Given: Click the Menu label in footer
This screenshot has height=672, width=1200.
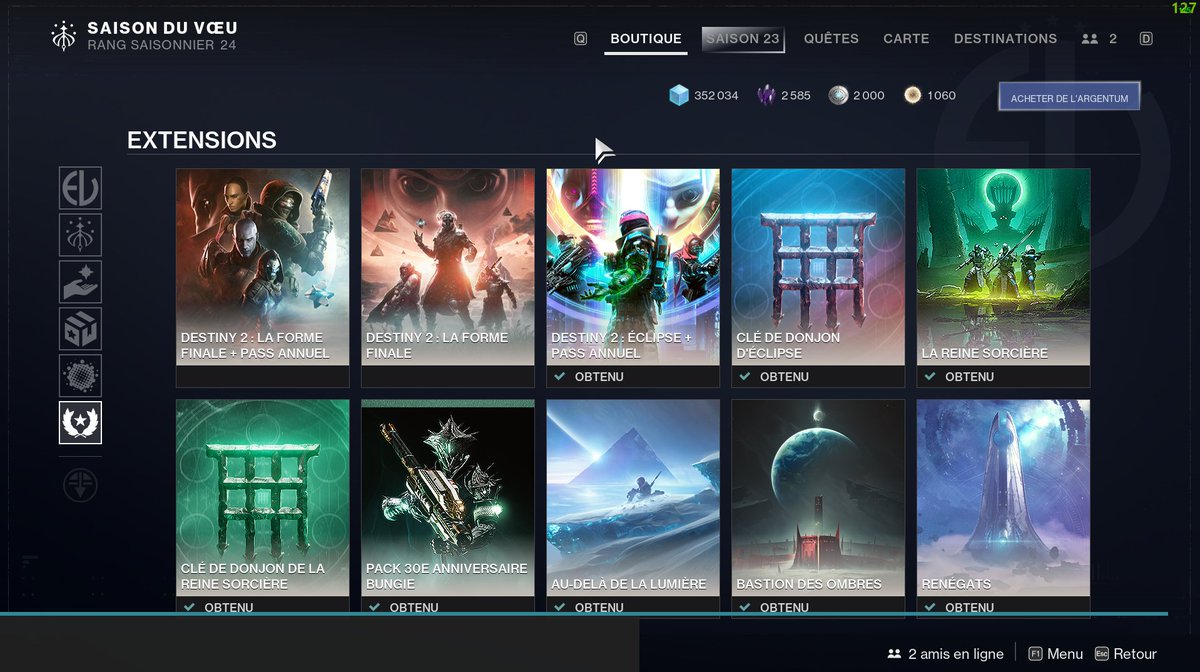Looking at the screenshot, I should [1065, 654].
